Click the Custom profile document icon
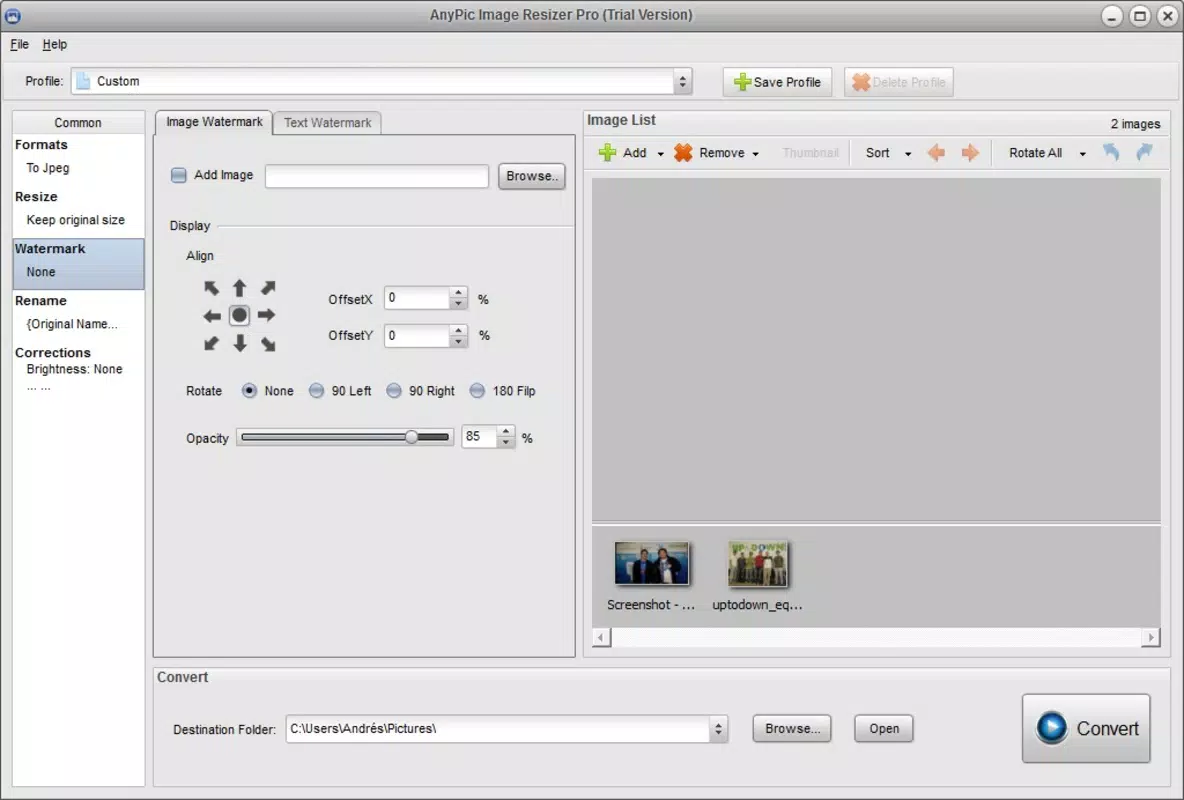This screenshot has height=800, width=1184. point(83,81)
